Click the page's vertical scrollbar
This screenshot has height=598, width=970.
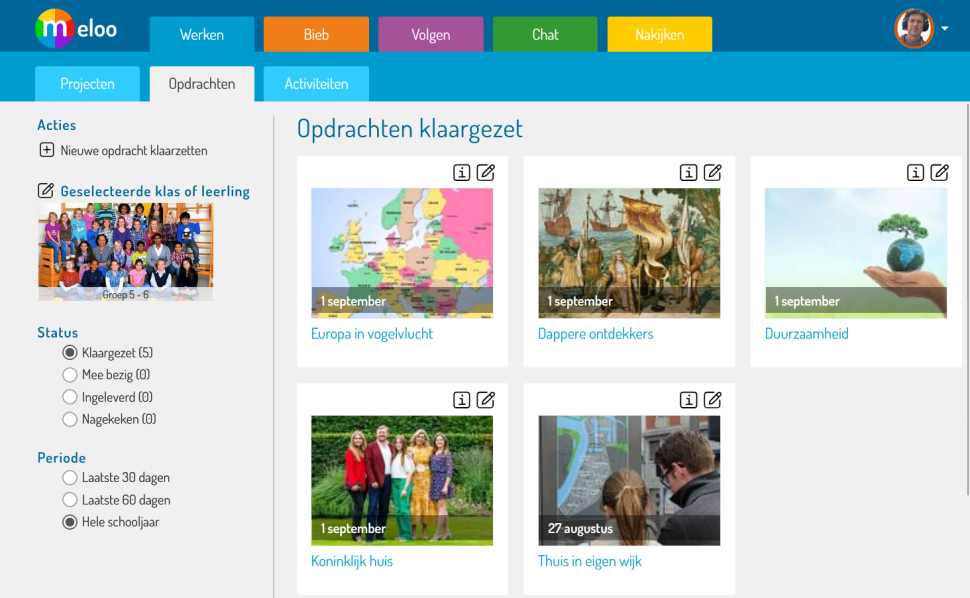coord(966,300)
